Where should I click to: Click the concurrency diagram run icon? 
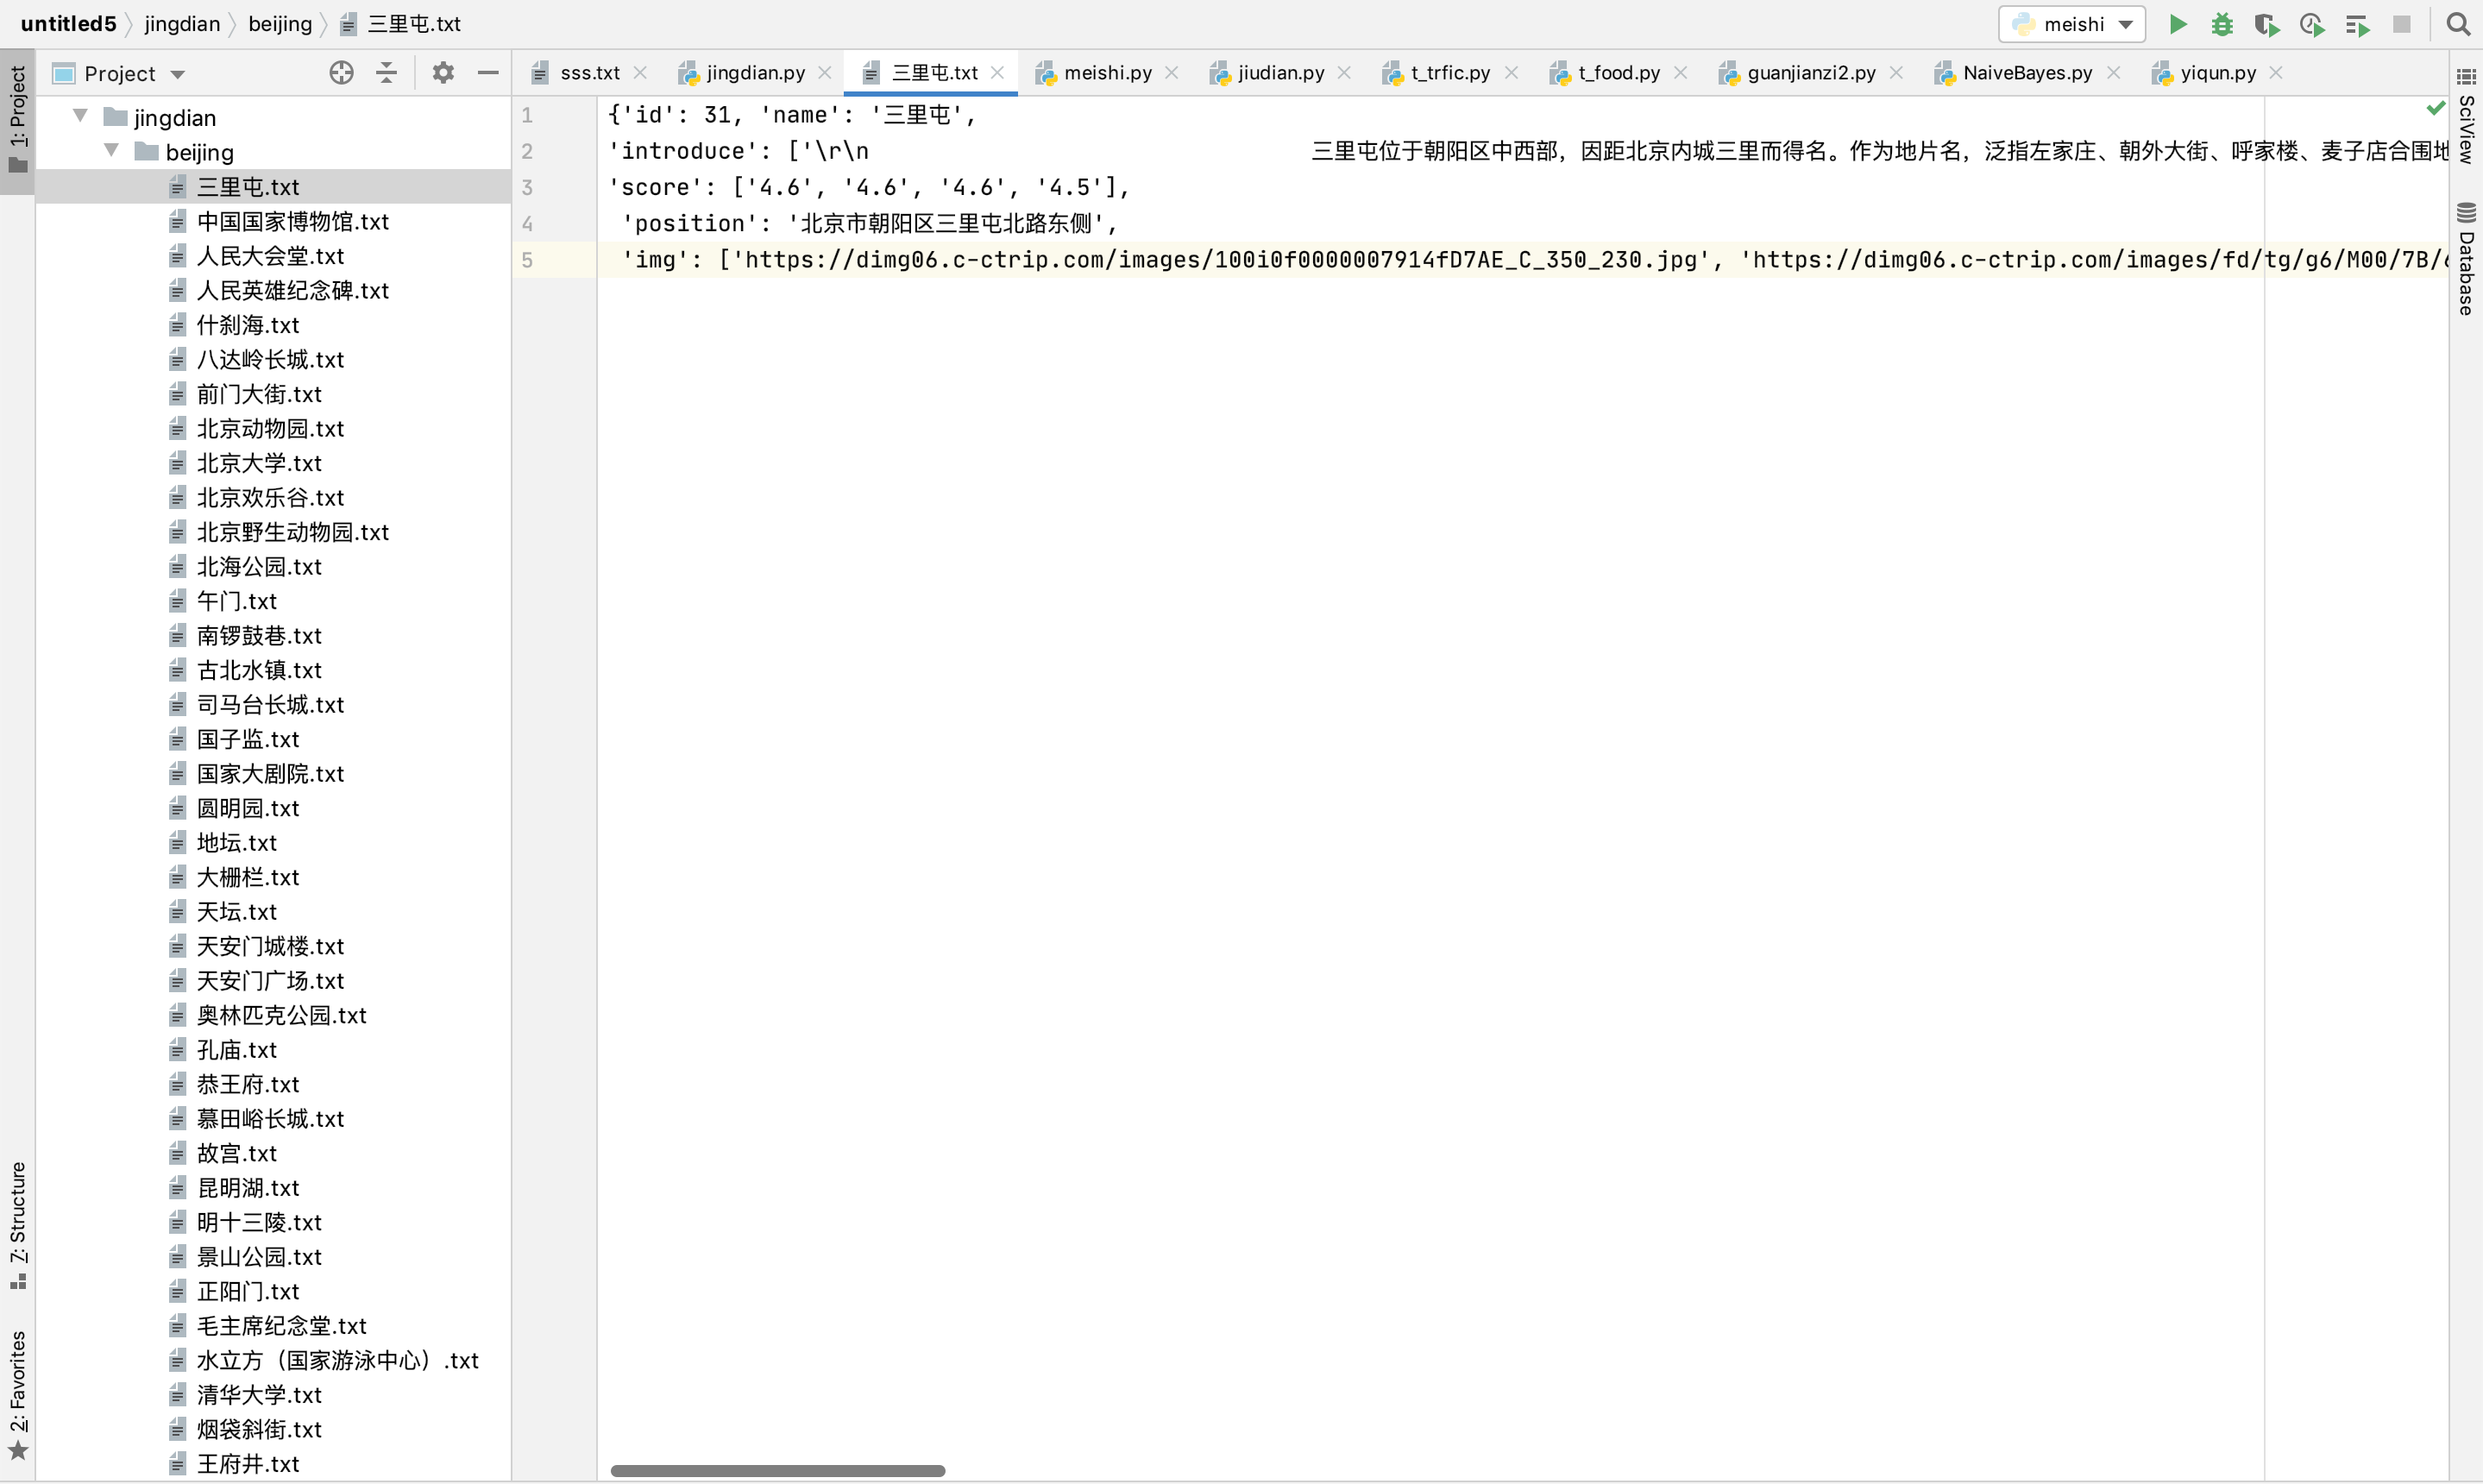click(x=2357, y=24)
